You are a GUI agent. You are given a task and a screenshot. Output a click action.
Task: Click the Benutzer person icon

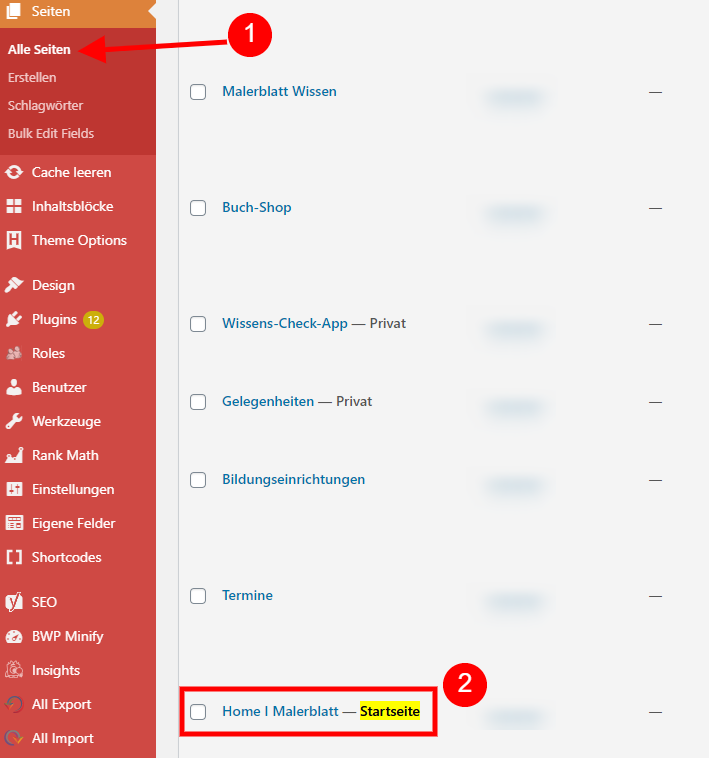tap(14, 388)
